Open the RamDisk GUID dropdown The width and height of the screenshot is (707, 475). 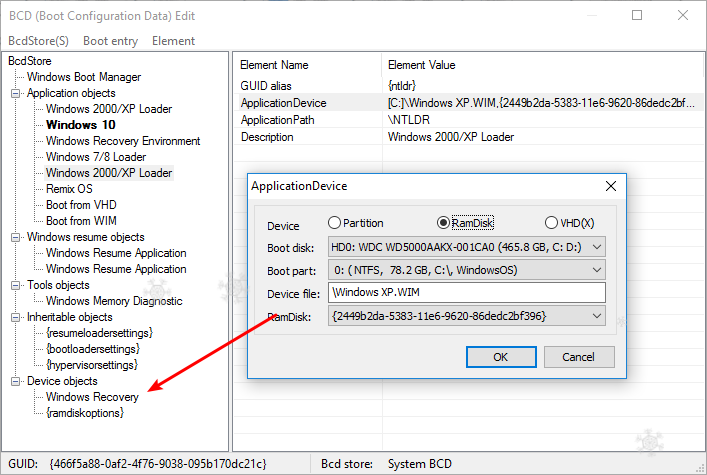coord(467,316)
